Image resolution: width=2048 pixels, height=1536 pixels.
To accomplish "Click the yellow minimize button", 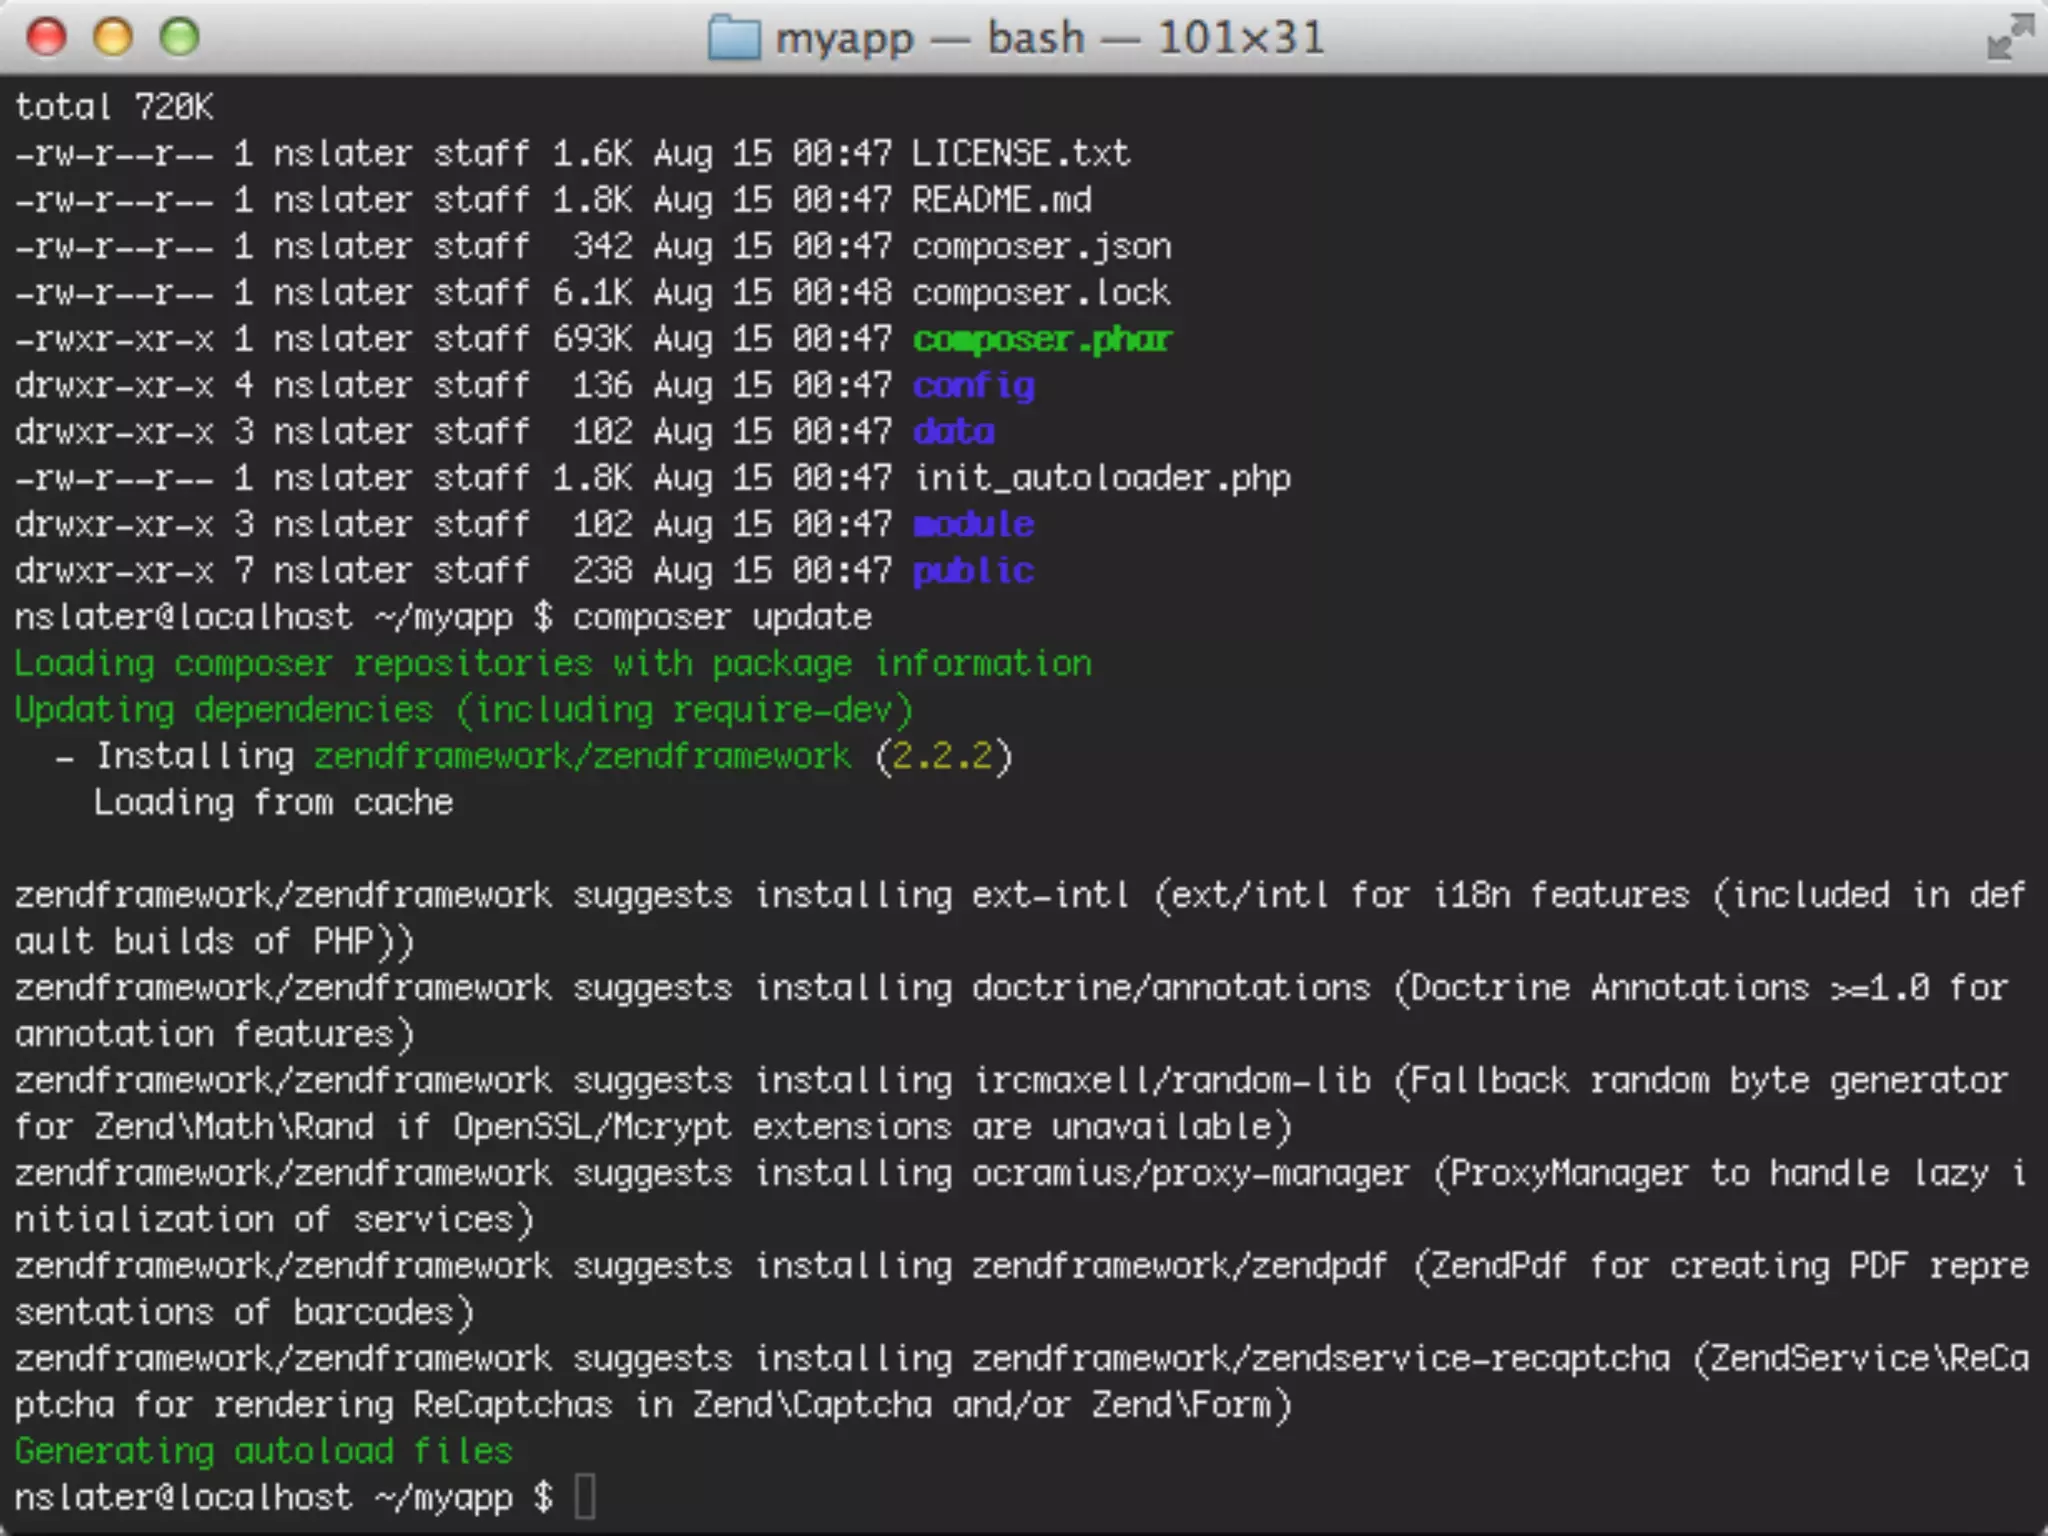I will click(113, 38).
